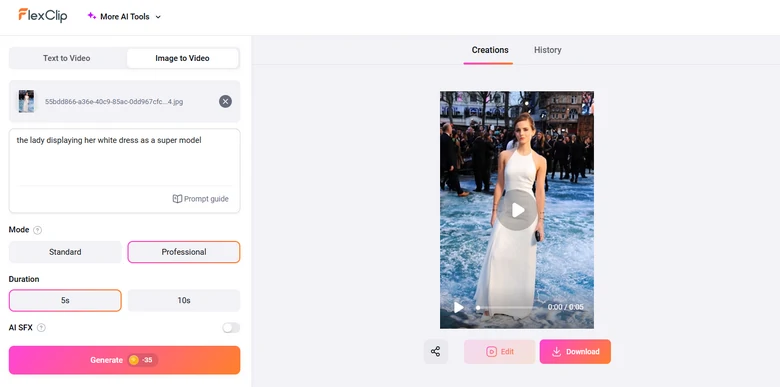The width and height of the screenshot is (780, 387).
Task: Open the History tab
Action: pos(548,50)
